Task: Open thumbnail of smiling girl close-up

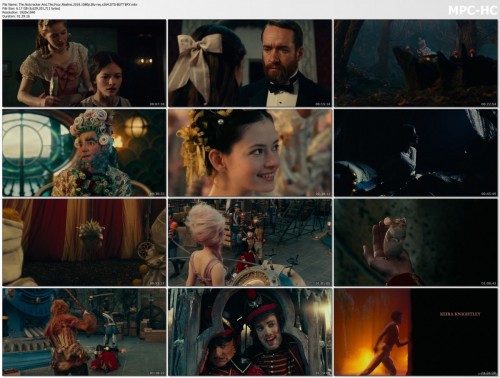Action: click(x=250, y=153)
